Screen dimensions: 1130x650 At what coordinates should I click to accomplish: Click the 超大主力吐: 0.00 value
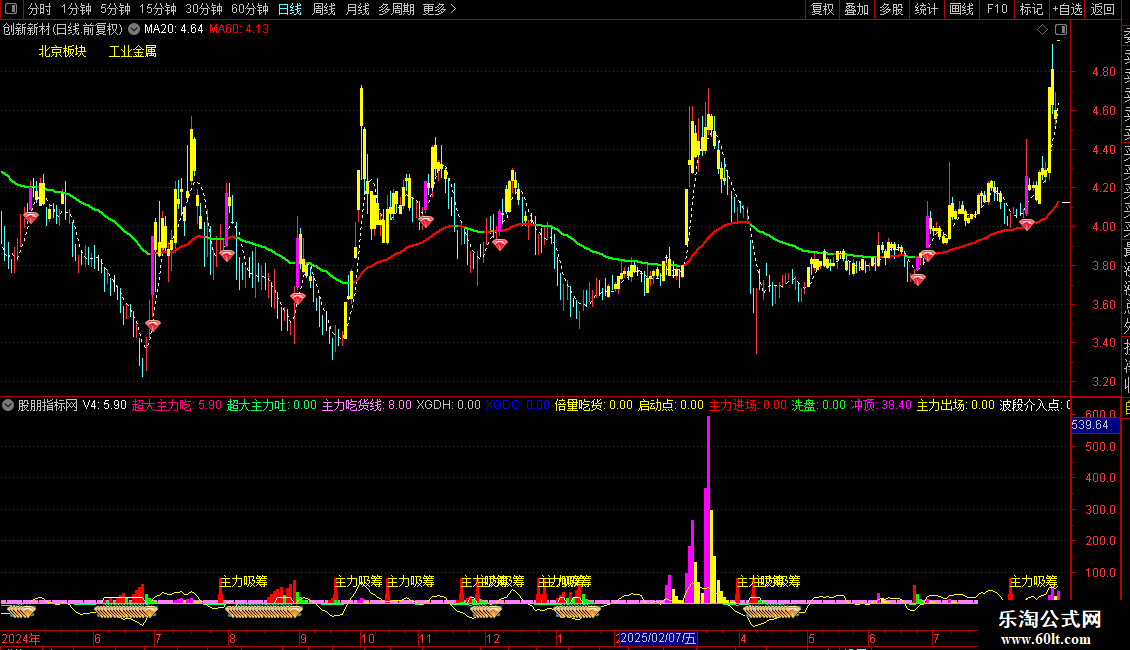[x=272, y=405]
